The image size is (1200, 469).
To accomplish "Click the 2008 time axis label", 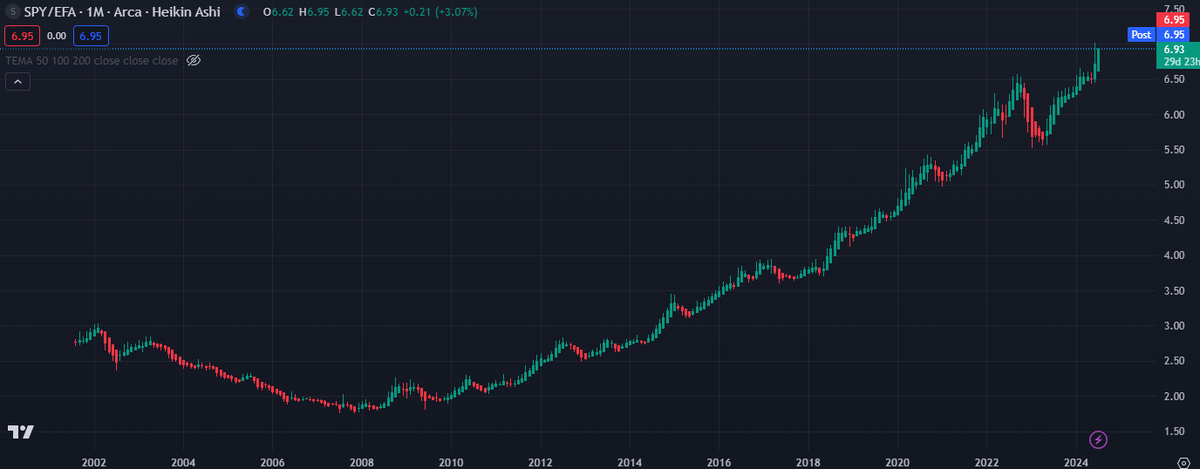I will click(x=362, y=462).
